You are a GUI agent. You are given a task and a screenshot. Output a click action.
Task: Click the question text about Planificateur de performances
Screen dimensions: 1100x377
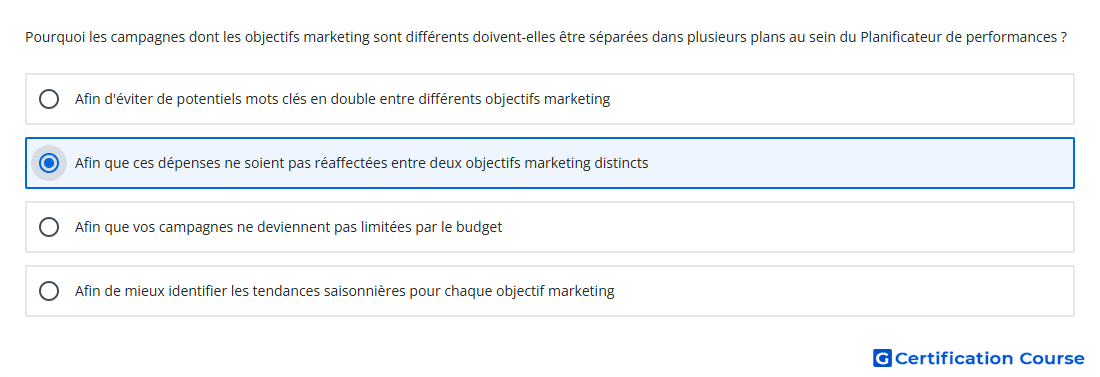pyautogui.click(x=546, y=37)
